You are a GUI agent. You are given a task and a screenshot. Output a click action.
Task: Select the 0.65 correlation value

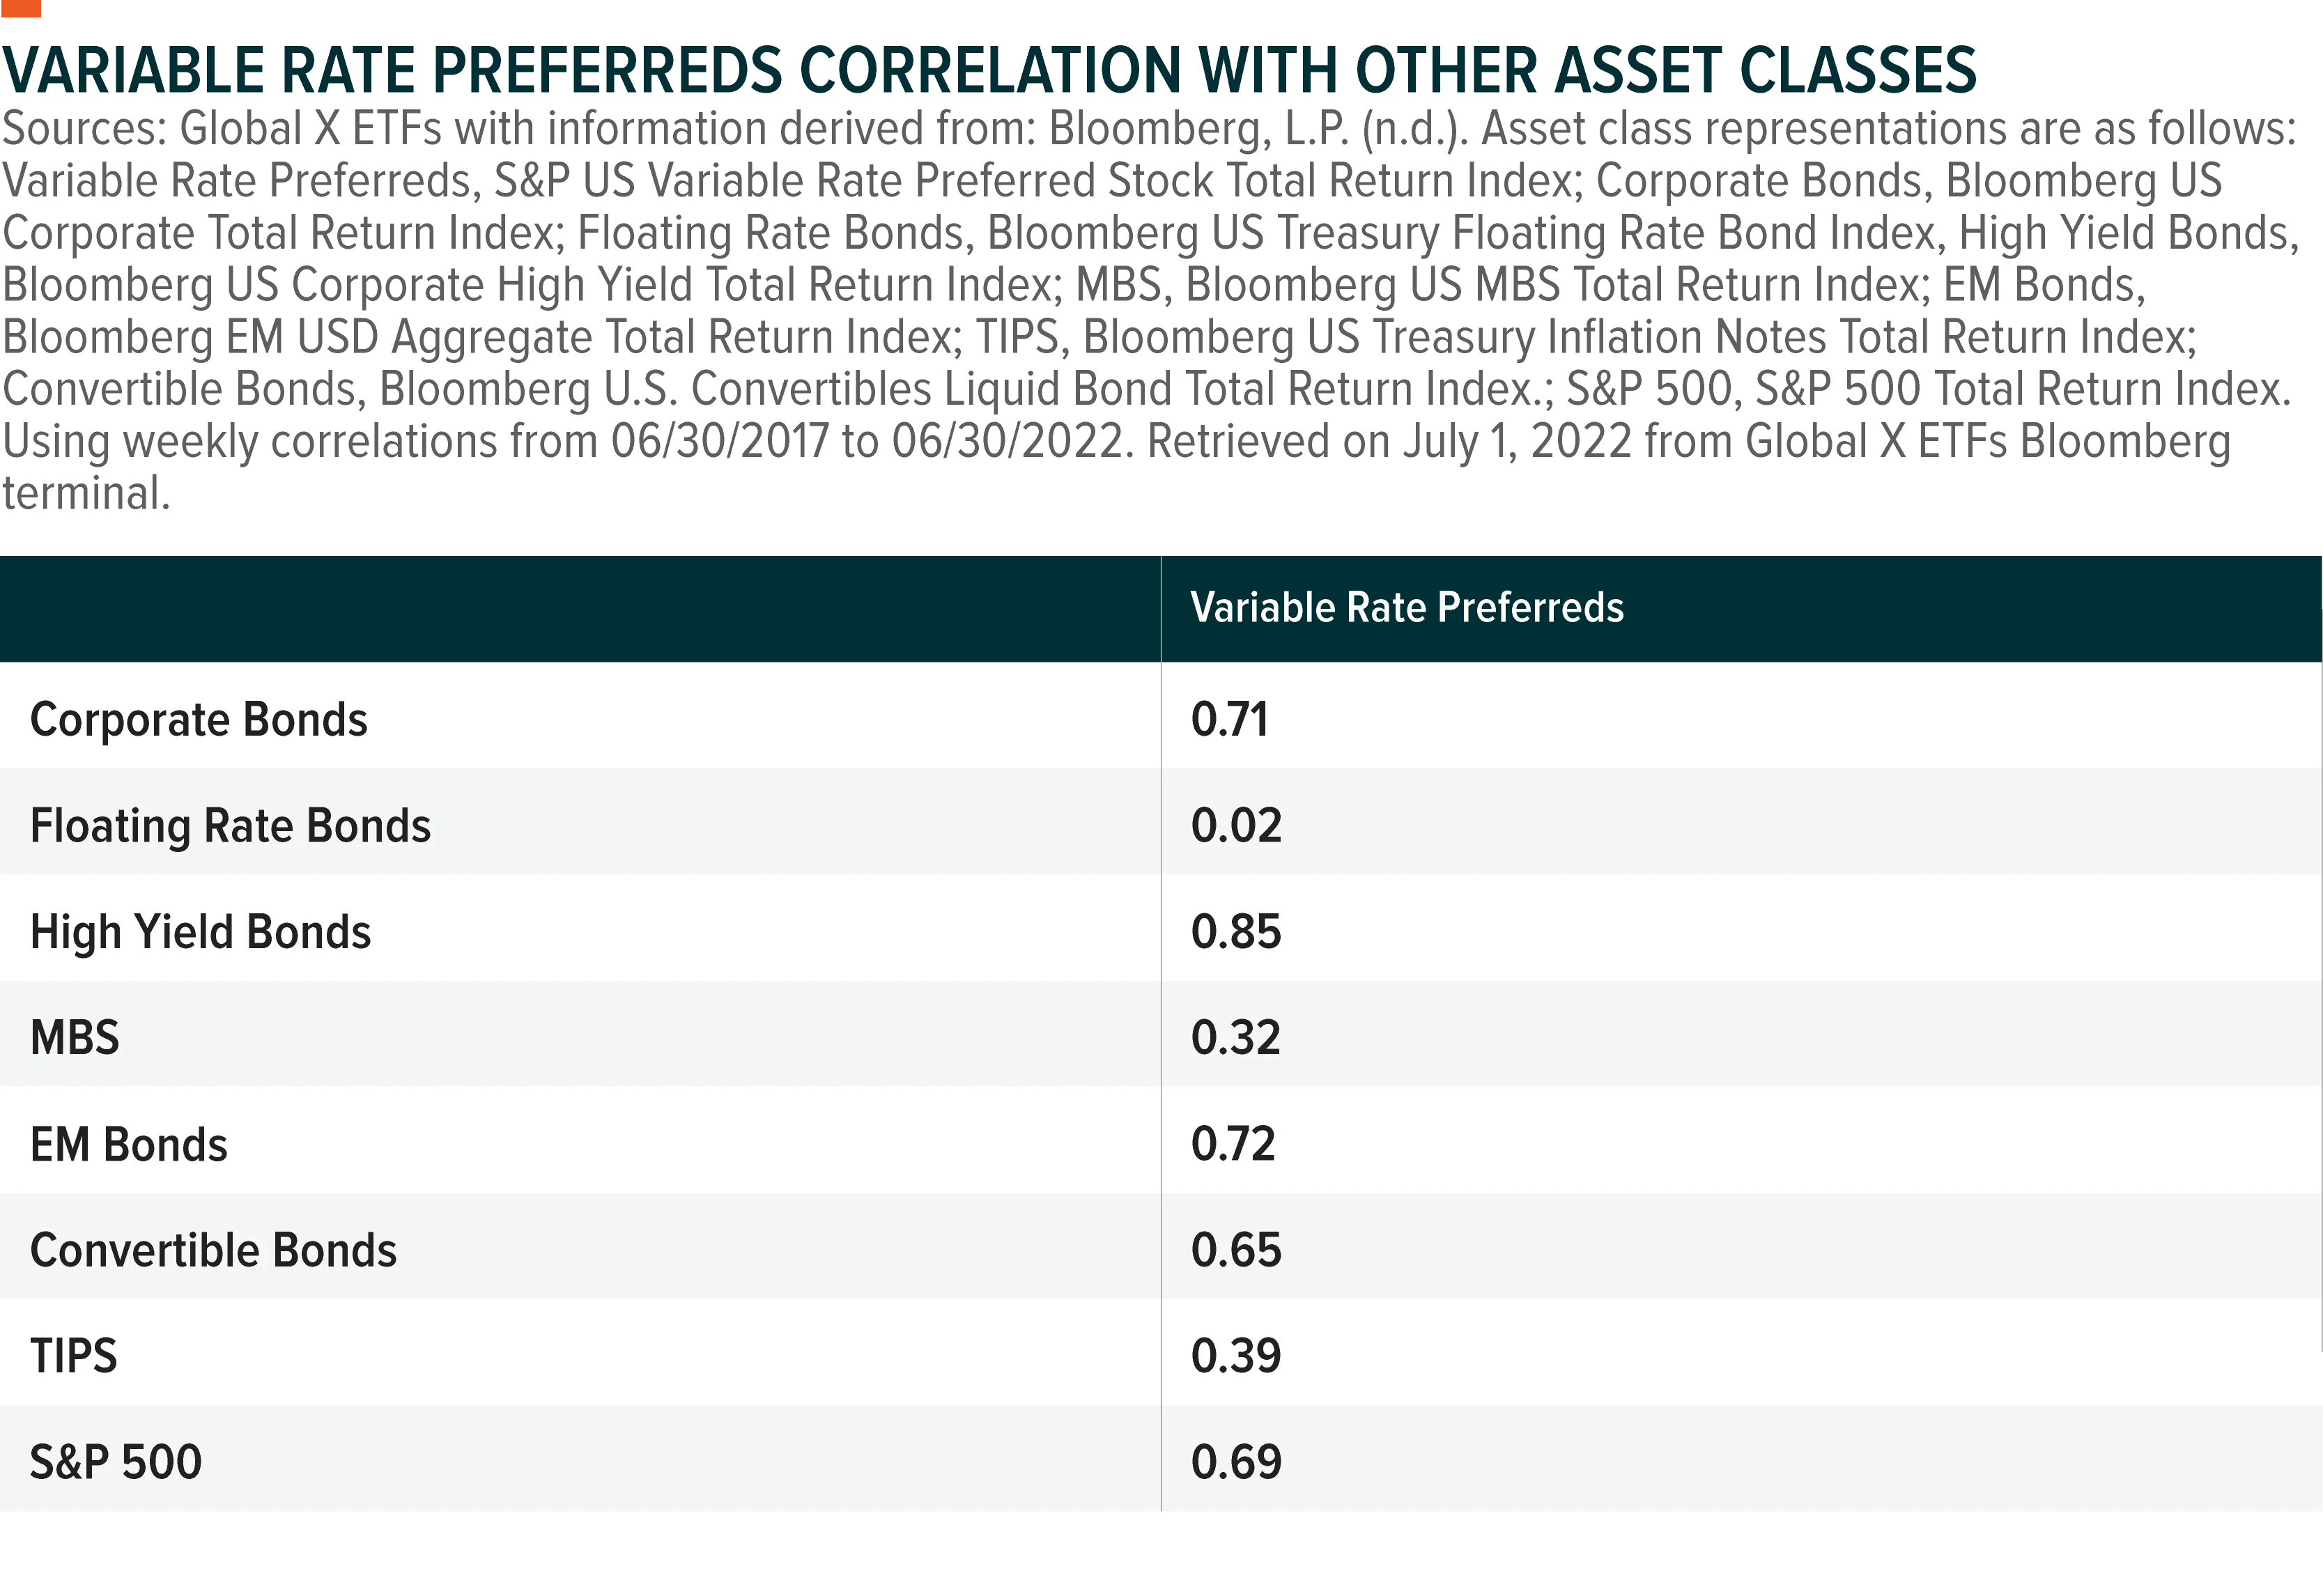tap(1236, 1250)
